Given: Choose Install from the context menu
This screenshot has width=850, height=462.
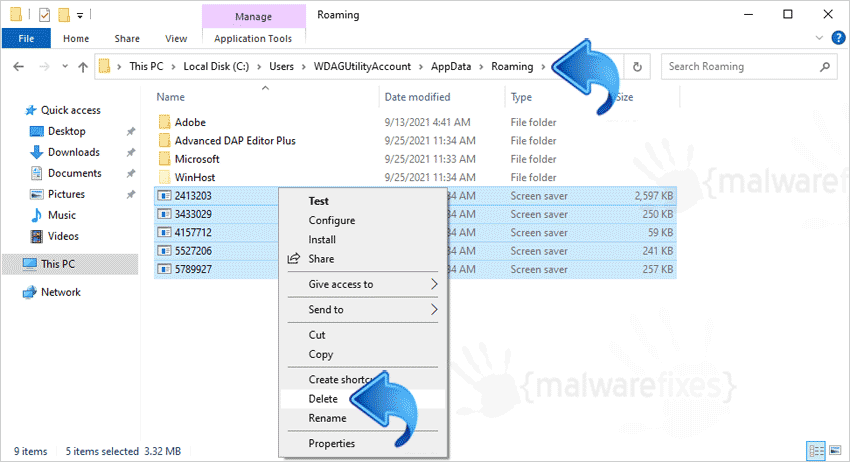Looking at the screenshot, I should coord(322,240).
